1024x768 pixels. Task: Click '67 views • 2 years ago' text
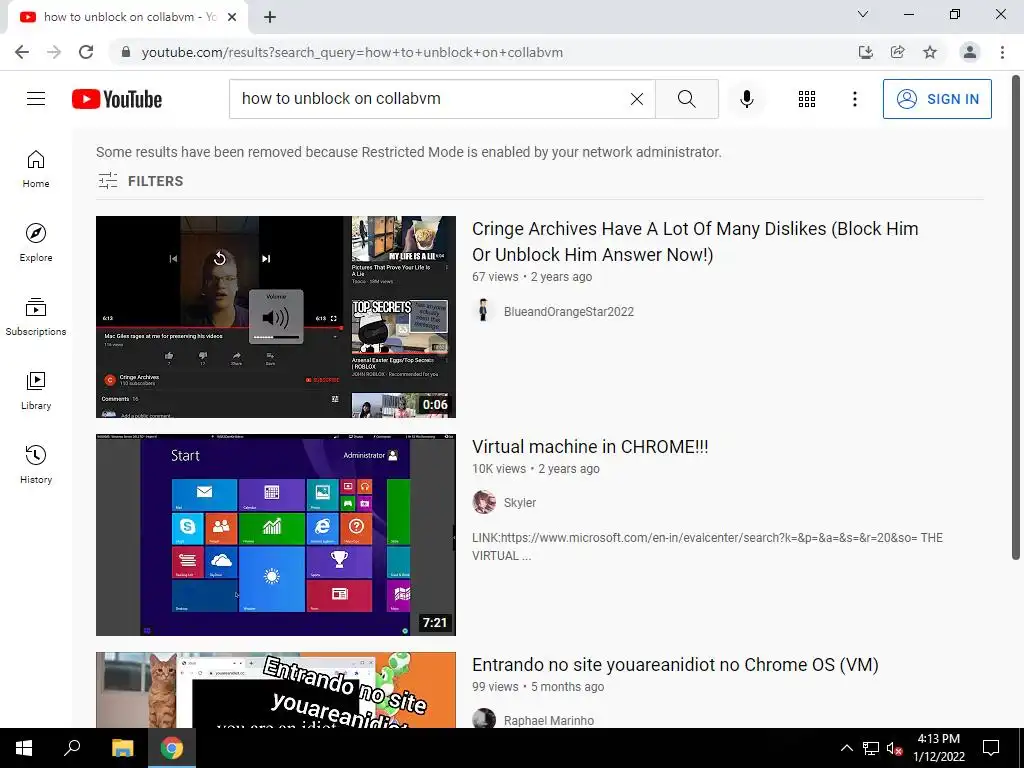point(532,276)
